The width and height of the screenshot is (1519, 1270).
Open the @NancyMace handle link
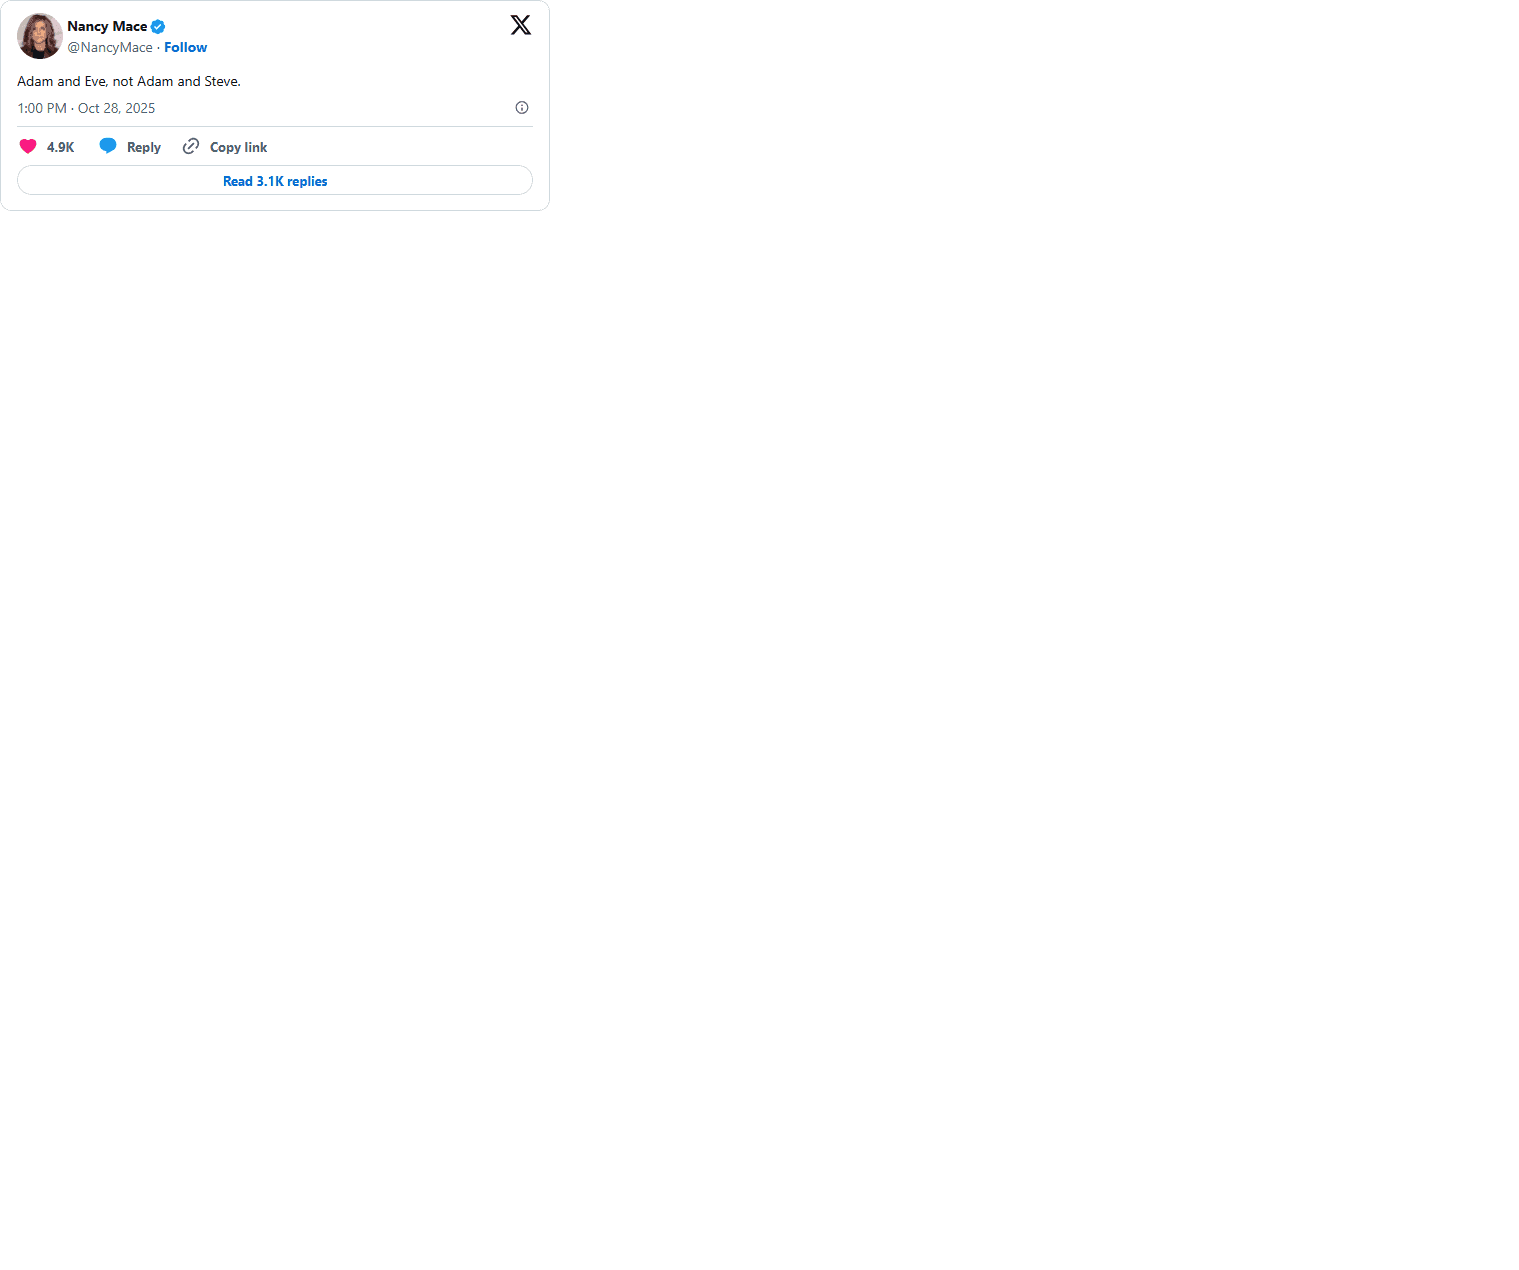click(x=110, y=47)
